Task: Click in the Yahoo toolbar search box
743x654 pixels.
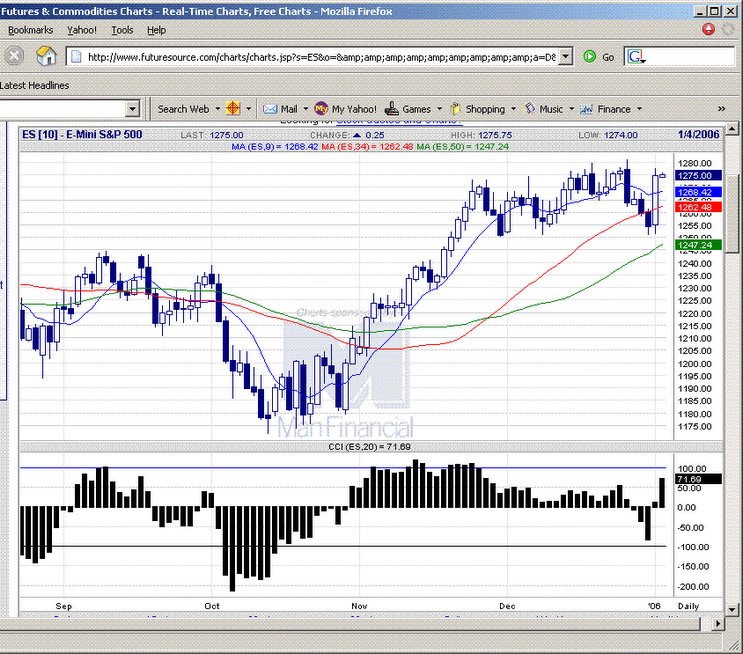Action: tap(63, 109)
